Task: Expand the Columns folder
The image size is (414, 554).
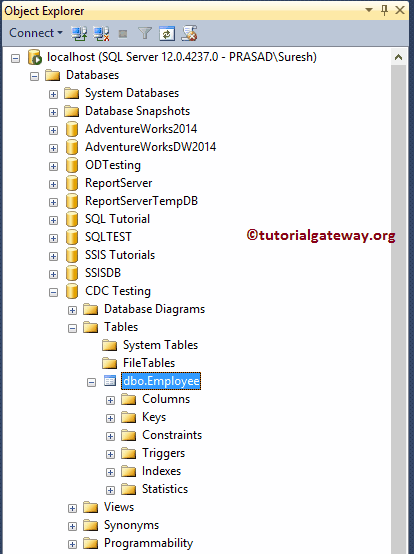Action: coord(111,401)
